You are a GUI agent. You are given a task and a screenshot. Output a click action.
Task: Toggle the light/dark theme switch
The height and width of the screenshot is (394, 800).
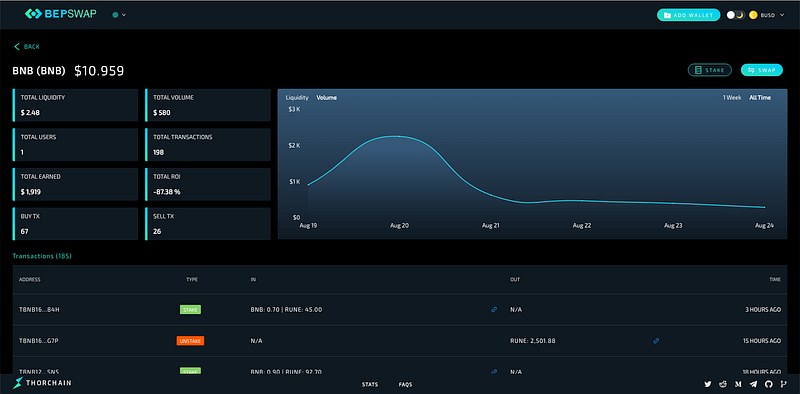pos(735,15)
